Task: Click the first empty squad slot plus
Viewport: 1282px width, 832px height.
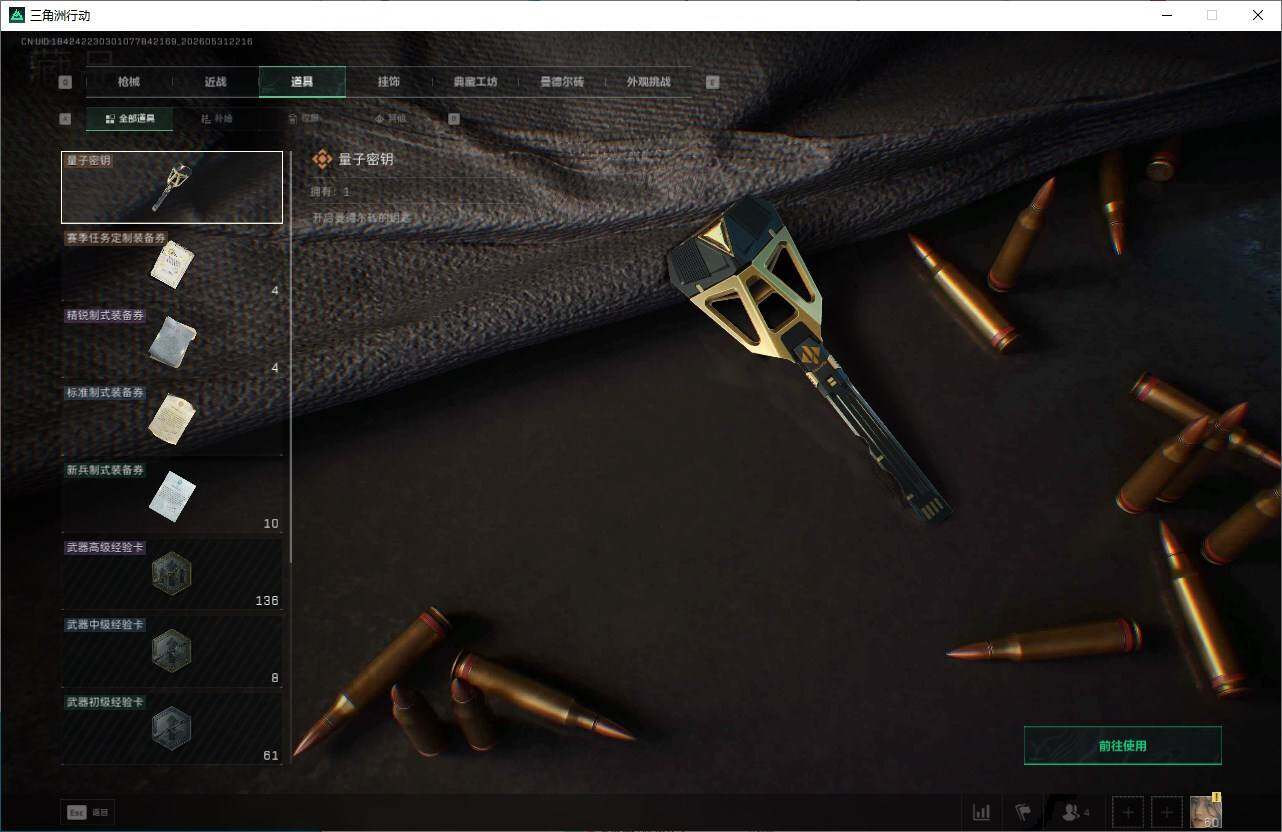Action: pos(1128,812)
